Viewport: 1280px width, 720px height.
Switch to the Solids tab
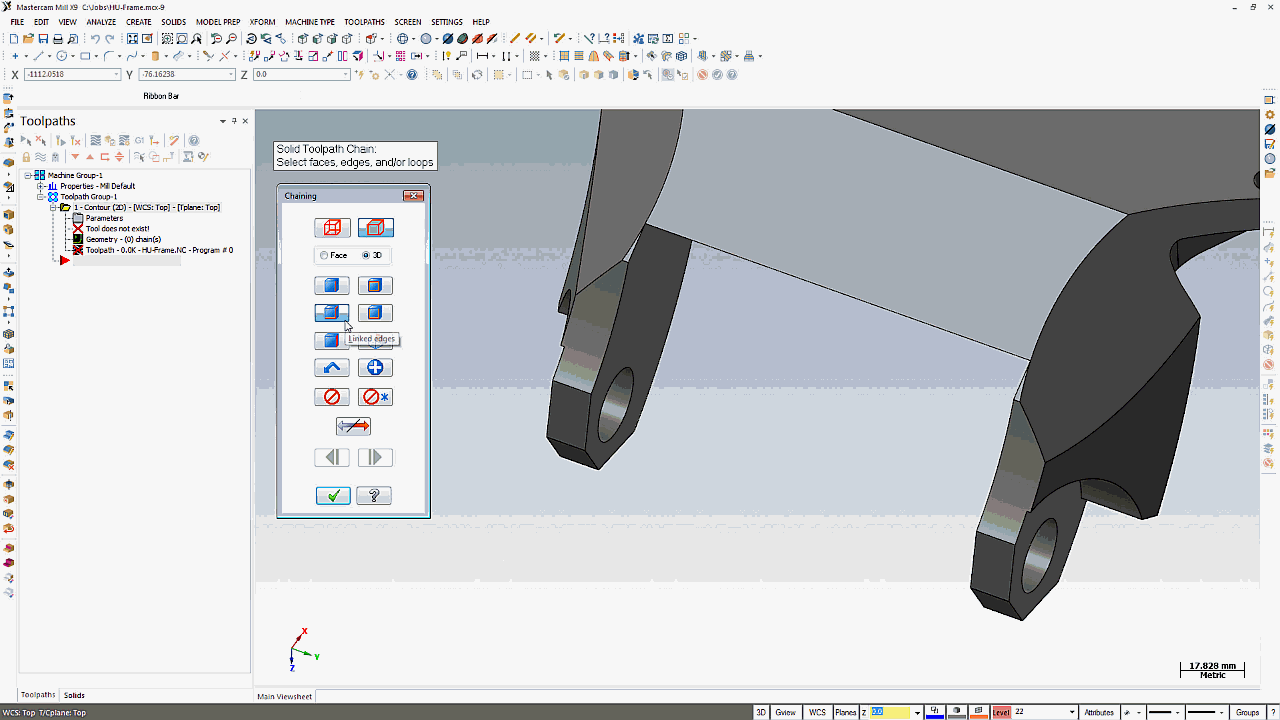point(74,695)
